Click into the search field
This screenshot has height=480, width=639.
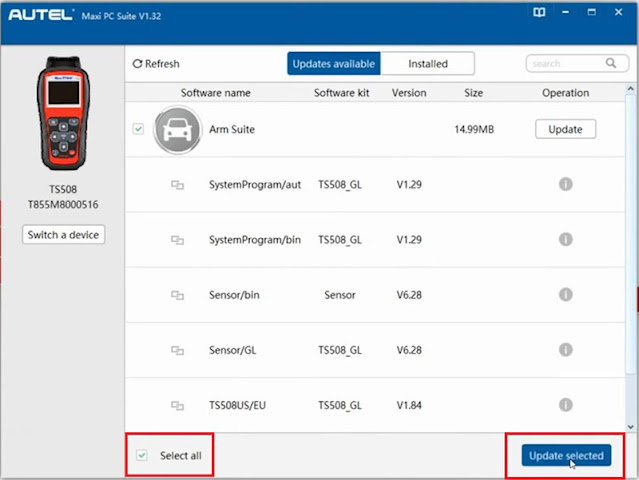point(577,64)
